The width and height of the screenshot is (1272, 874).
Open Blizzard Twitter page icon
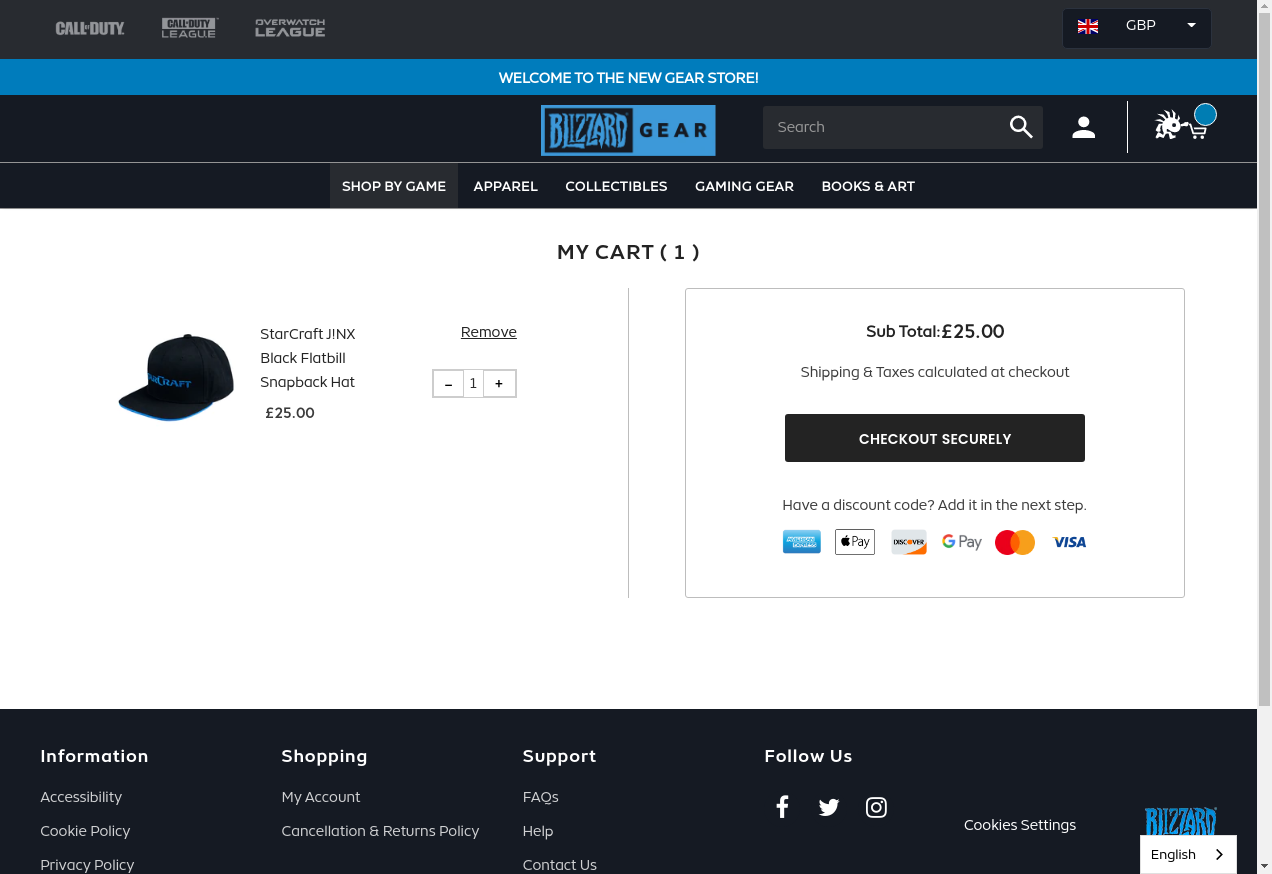pos(829,807)
